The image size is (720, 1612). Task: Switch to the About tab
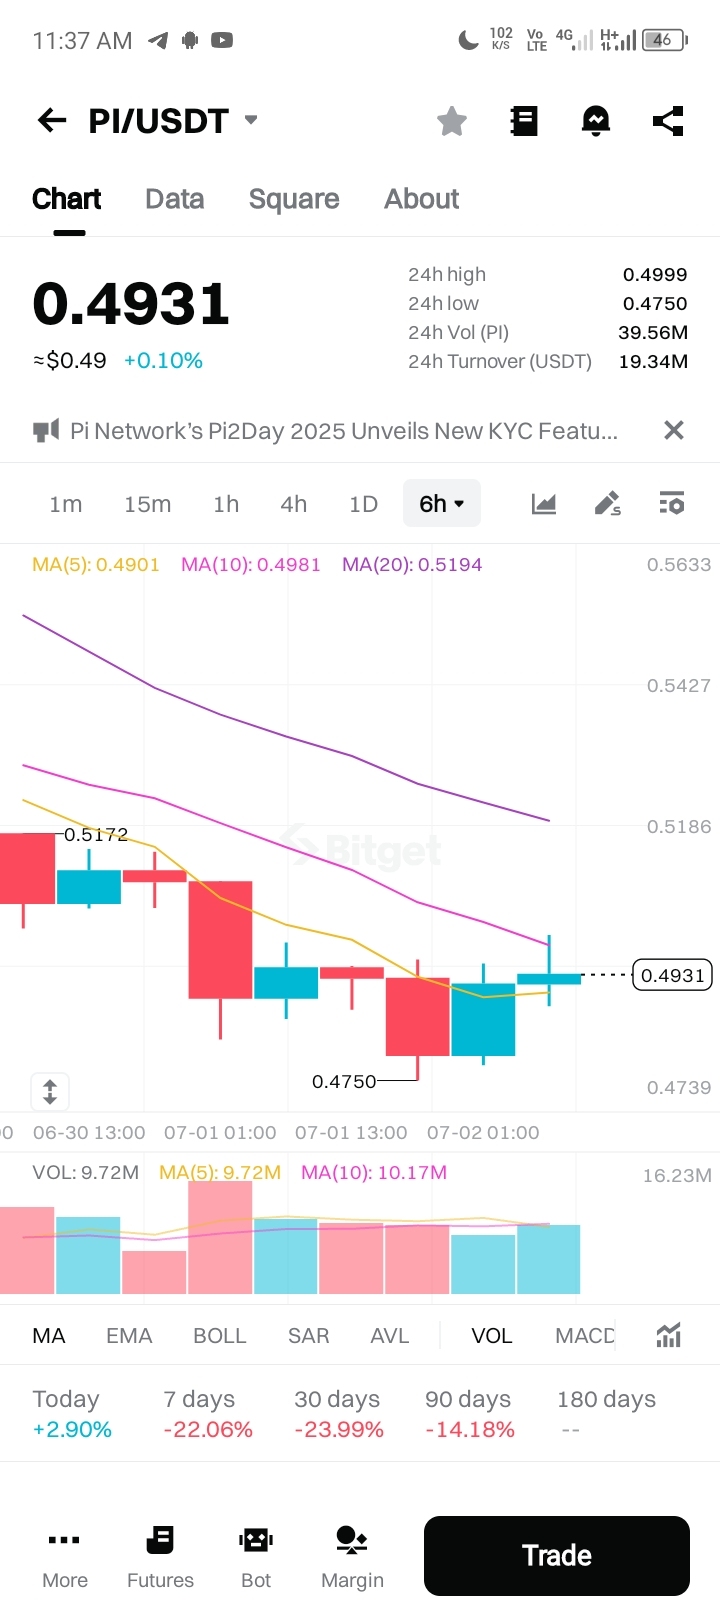pyautogui.click(x=422, y=199)
